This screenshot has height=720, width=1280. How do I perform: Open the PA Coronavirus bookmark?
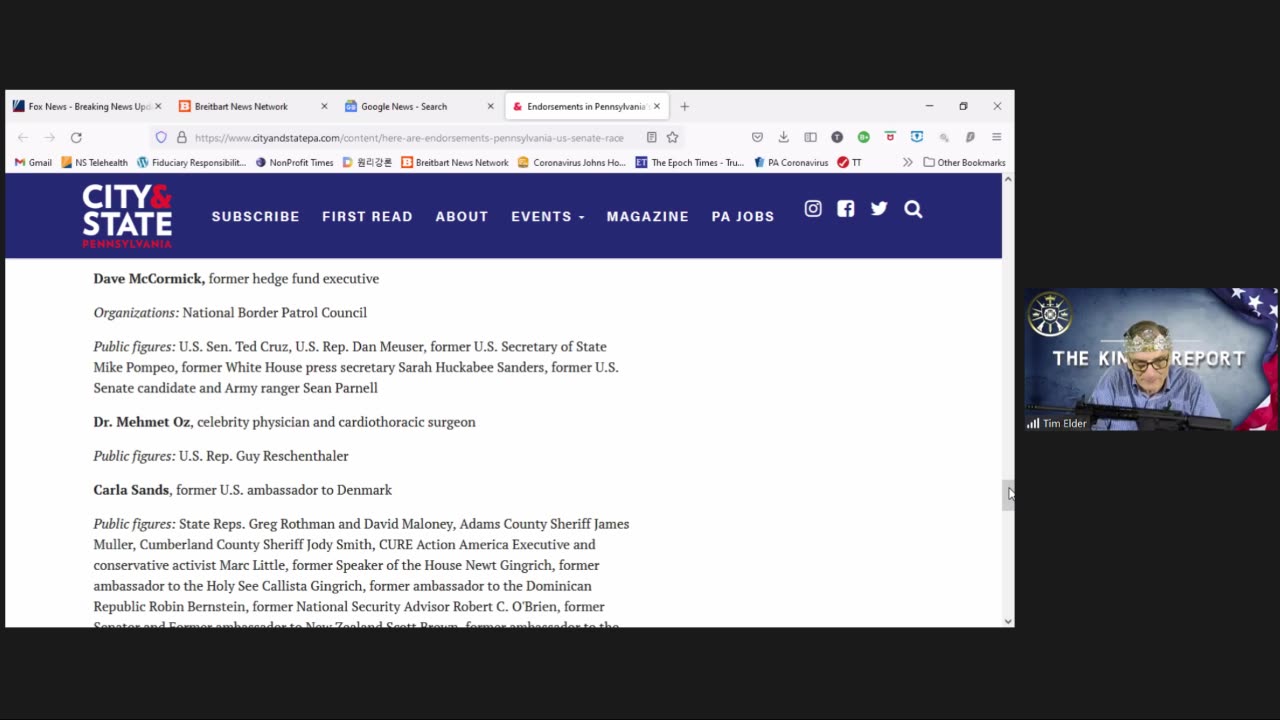(x=791, y=162)
